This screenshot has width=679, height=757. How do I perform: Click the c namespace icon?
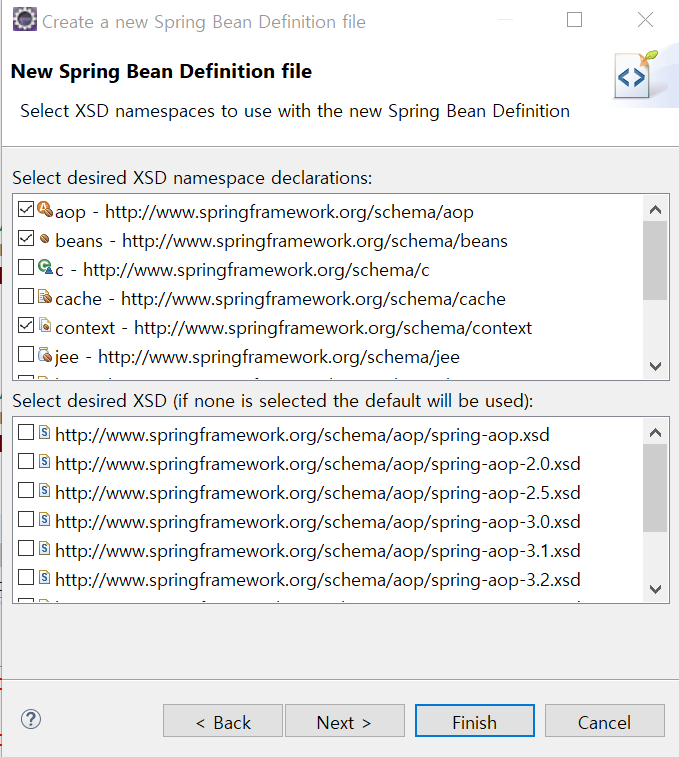(x=45, y=267)
